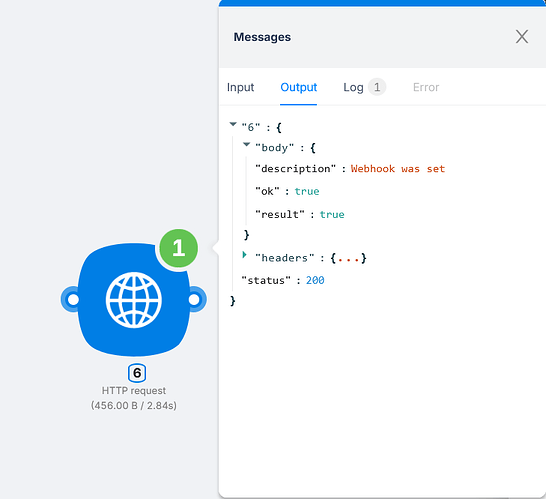Expand the "headers" collapsed object
Image resolution: width=546 pixels, height=499 pixels.
tap(244, 255)
